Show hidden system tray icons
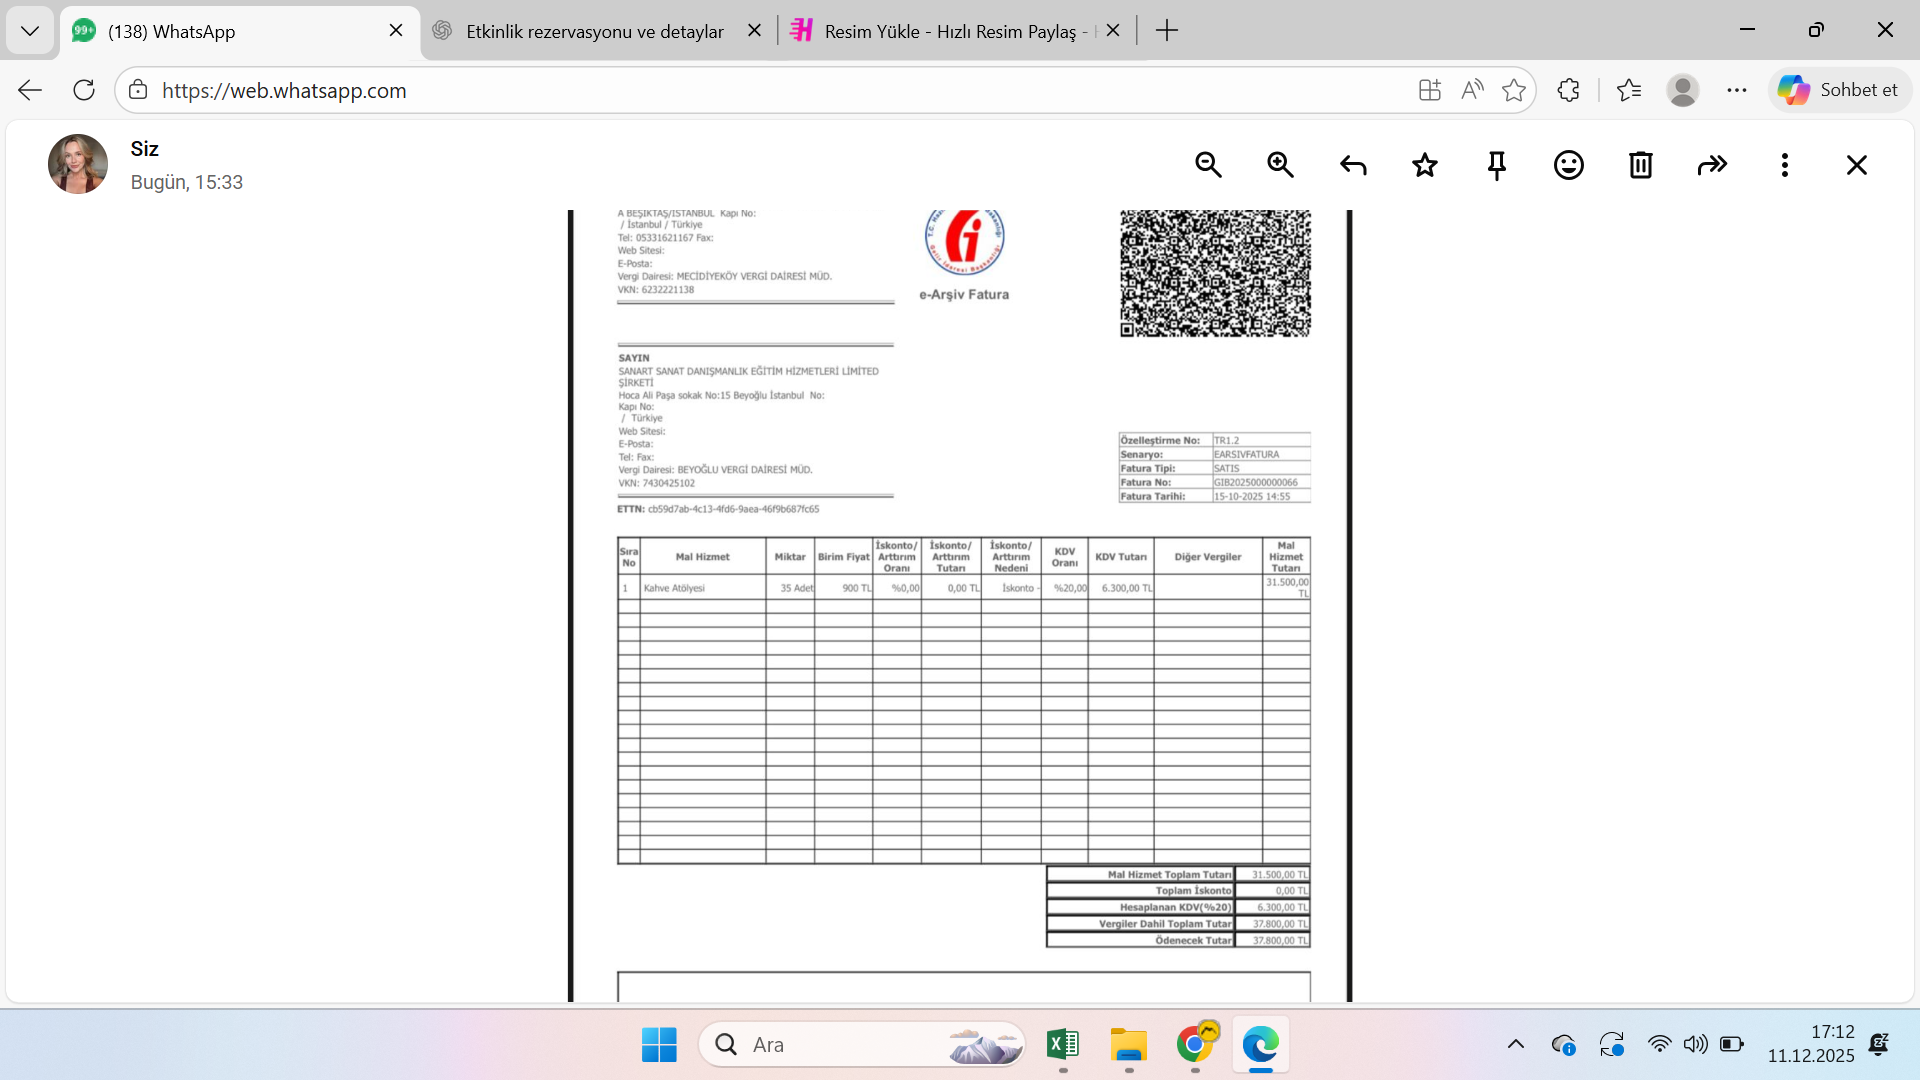This screenshot has height=1080, width=1920. click(1516, 1045)
